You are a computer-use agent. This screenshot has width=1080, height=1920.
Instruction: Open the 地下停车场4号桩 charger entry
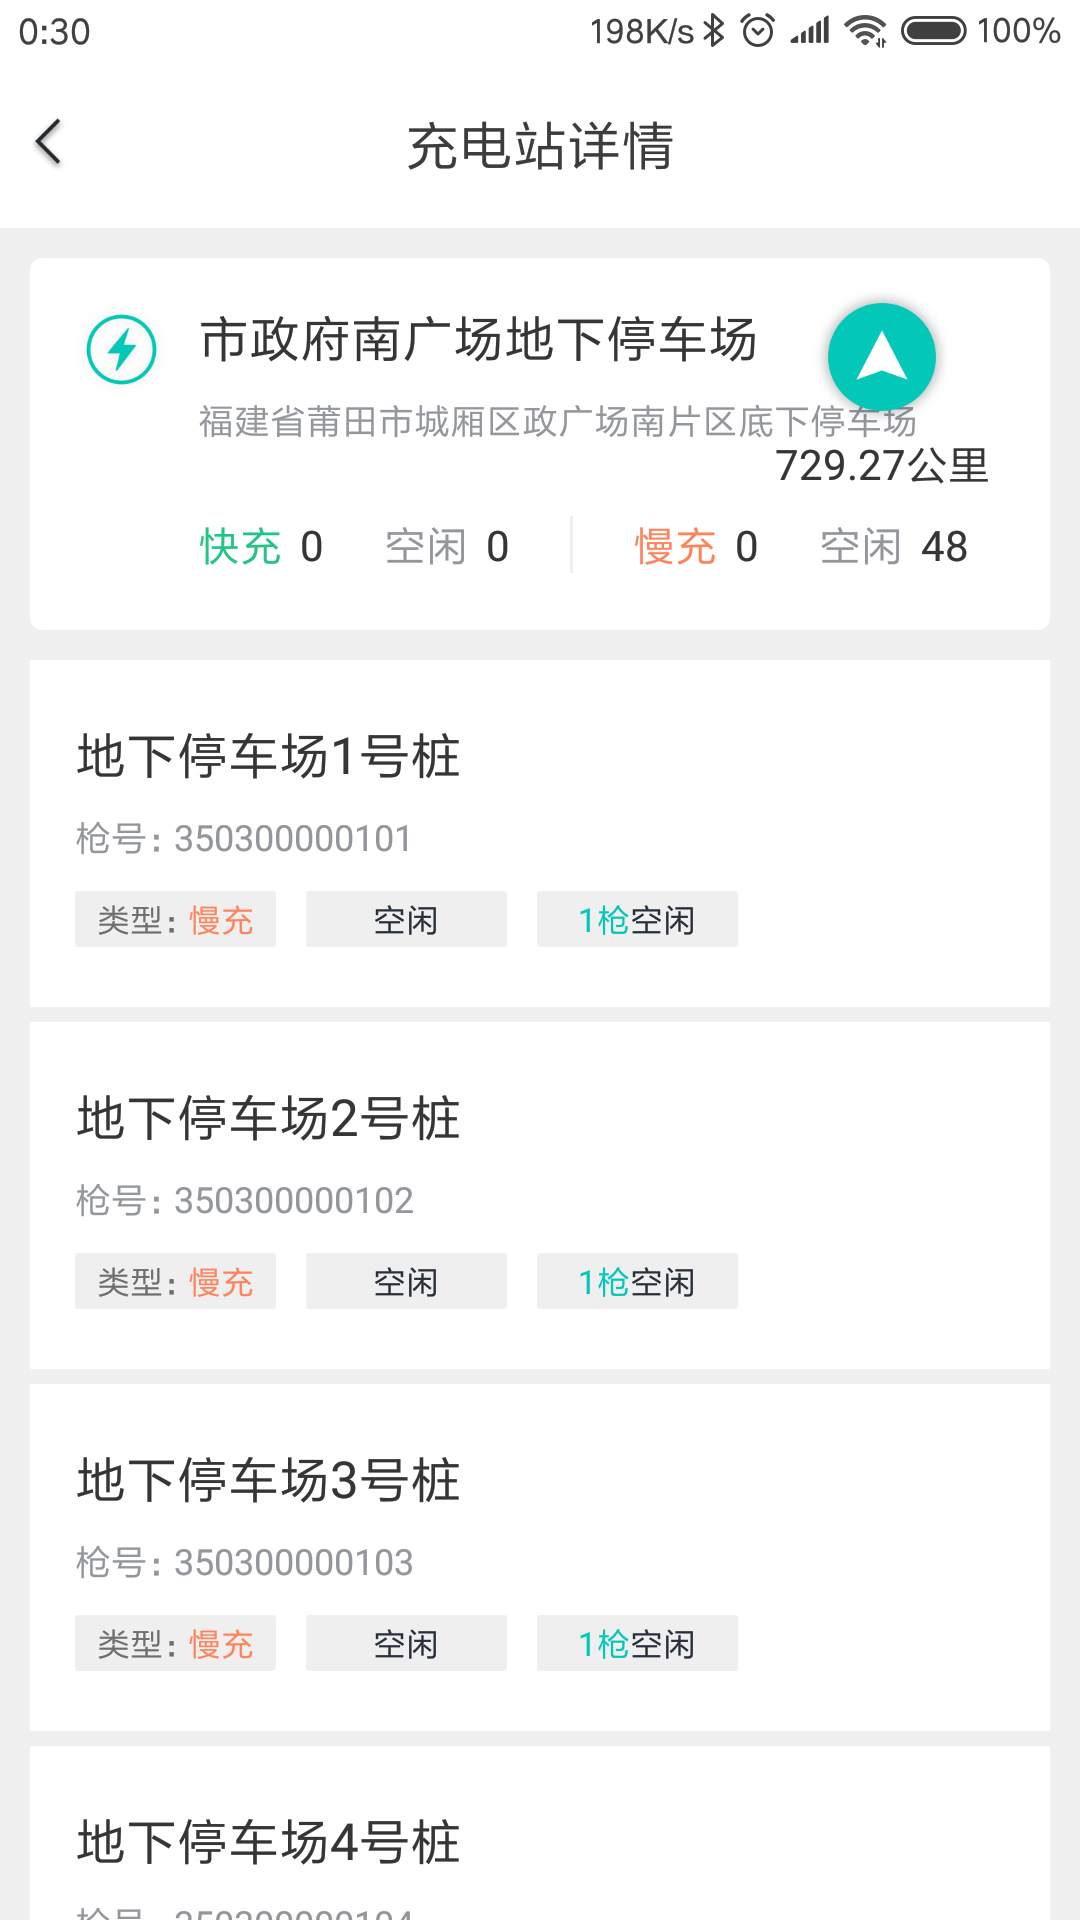[x=268, y=1842]
